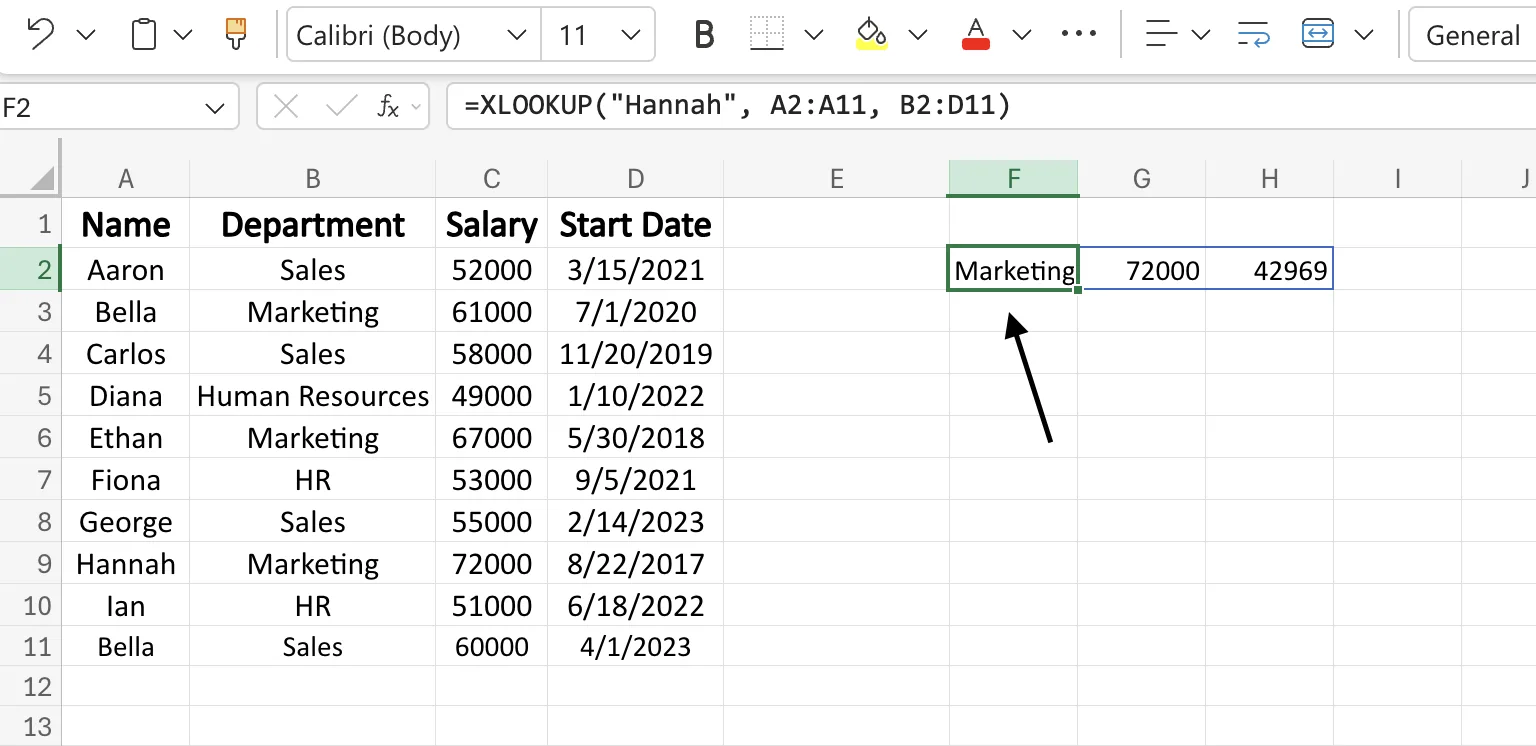1536x746 pixels.
Task: Select the cell with date 8/22/2017
Action: click(x=636, y=564)
